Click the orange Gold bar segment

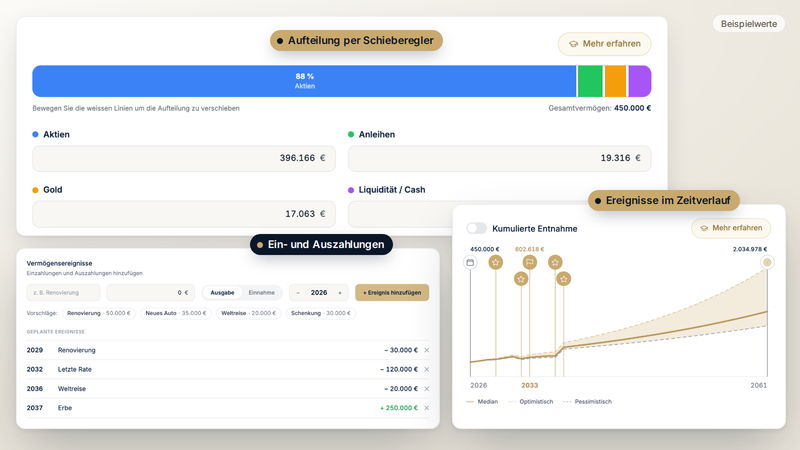coord(615,81)
